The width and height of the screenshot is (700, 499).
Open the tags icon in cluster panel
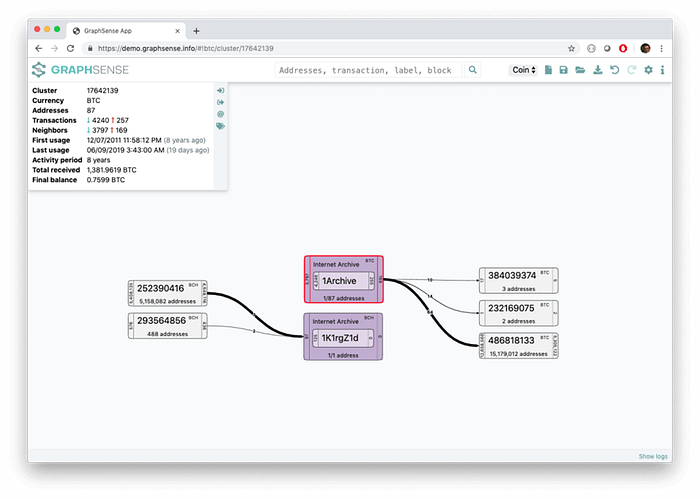[x=220, y=126]
